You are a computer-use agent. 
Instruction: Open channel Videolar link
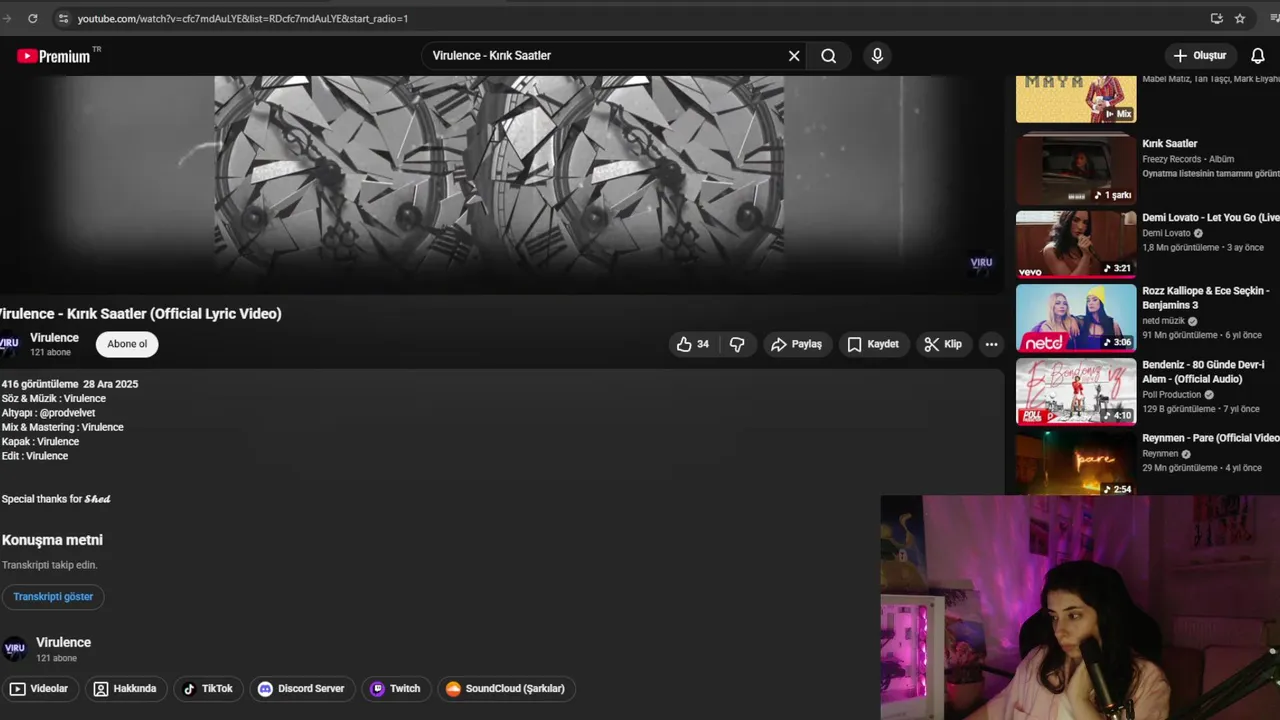click(39, 689)
